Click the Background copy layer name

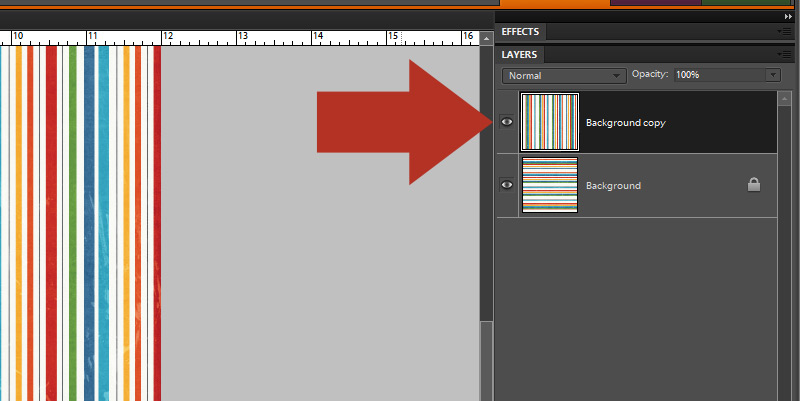coord(626,122)
